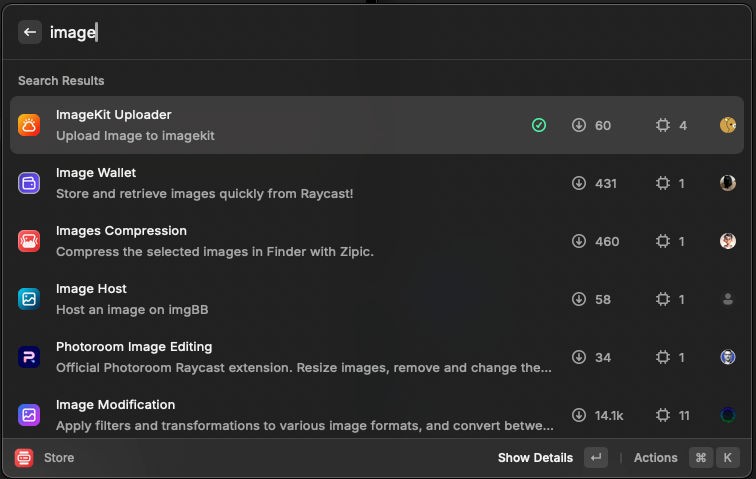Click the Show Details button
This screenshot has width=756, height=479.
pyautogui.click(x=535, y=457)
